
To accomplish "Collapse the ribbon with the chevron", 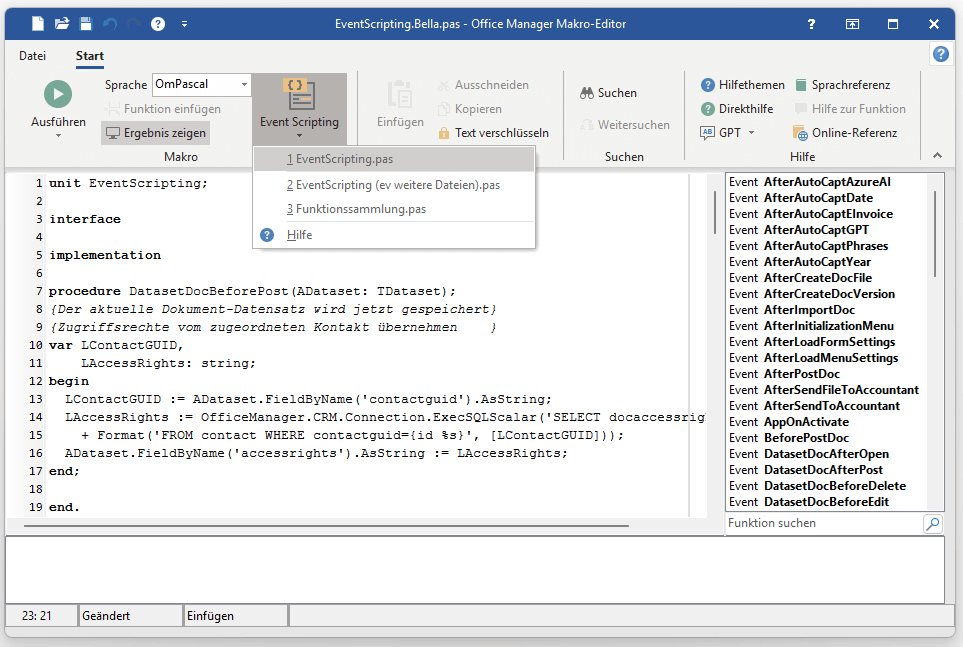I will coord(937,155).
